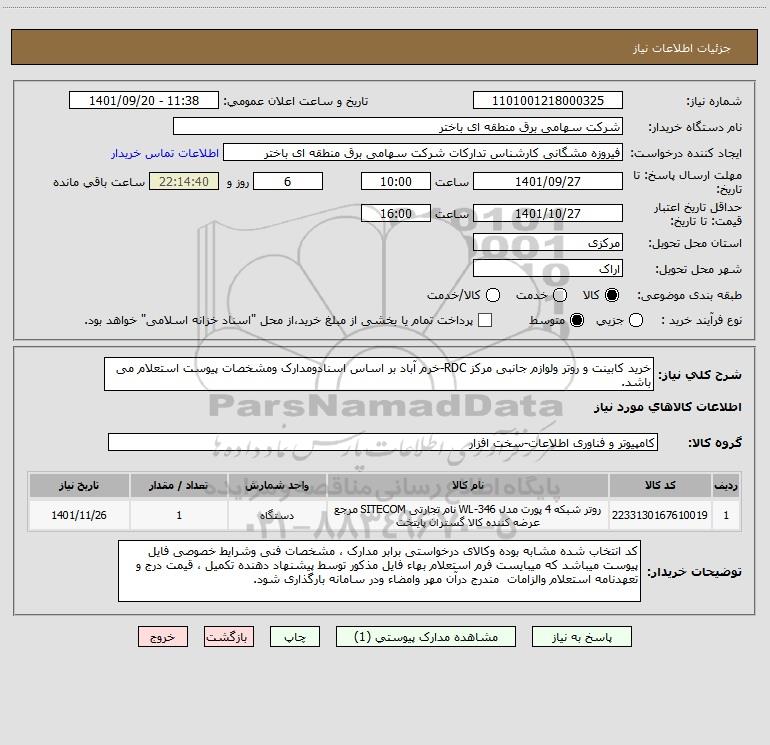Click the buyer organization name field
The width and height of the screenshot is (770, 745).
(x=398, y=127)
